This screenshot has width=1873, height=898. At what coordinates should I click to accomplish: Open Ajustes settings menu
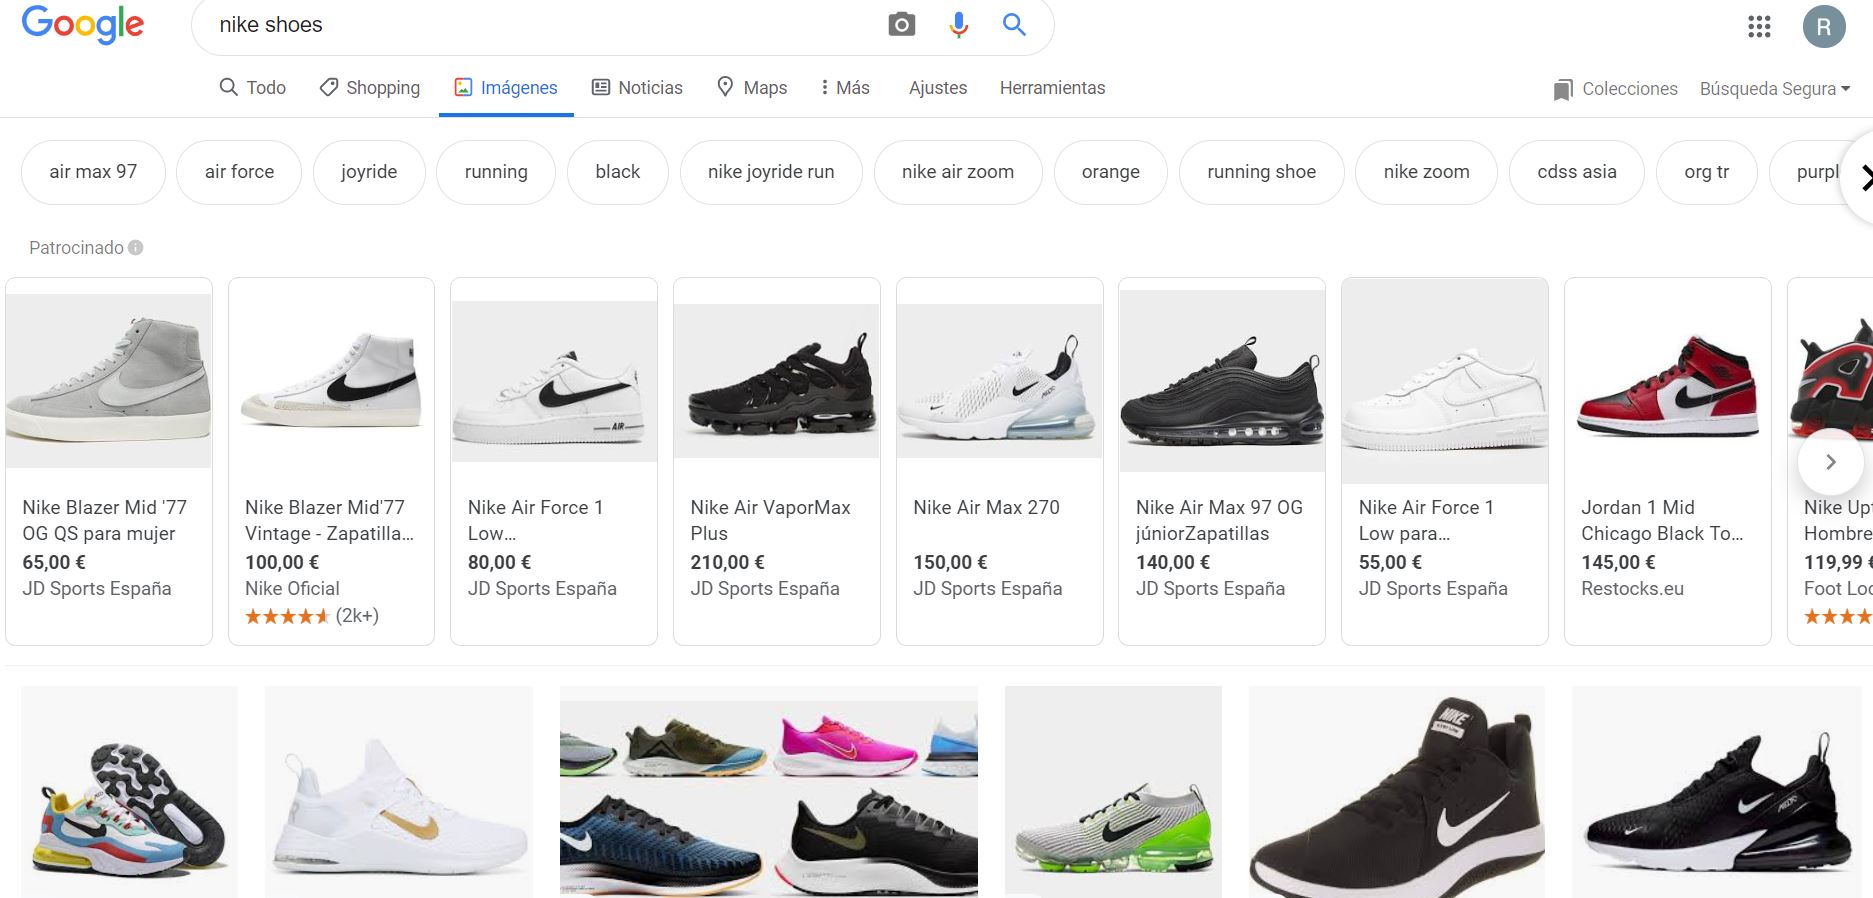click(x=938, y=88)
